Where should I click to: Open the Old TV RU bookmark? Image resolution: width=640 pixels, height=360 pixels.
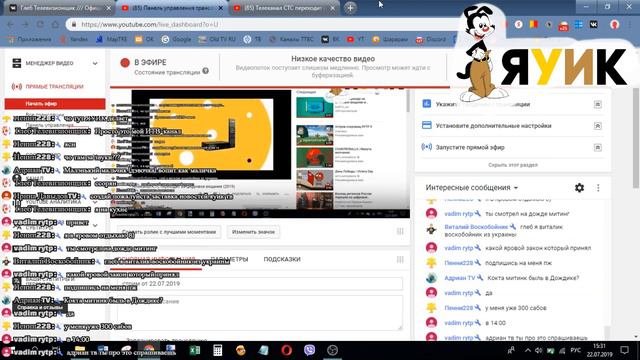217,39
